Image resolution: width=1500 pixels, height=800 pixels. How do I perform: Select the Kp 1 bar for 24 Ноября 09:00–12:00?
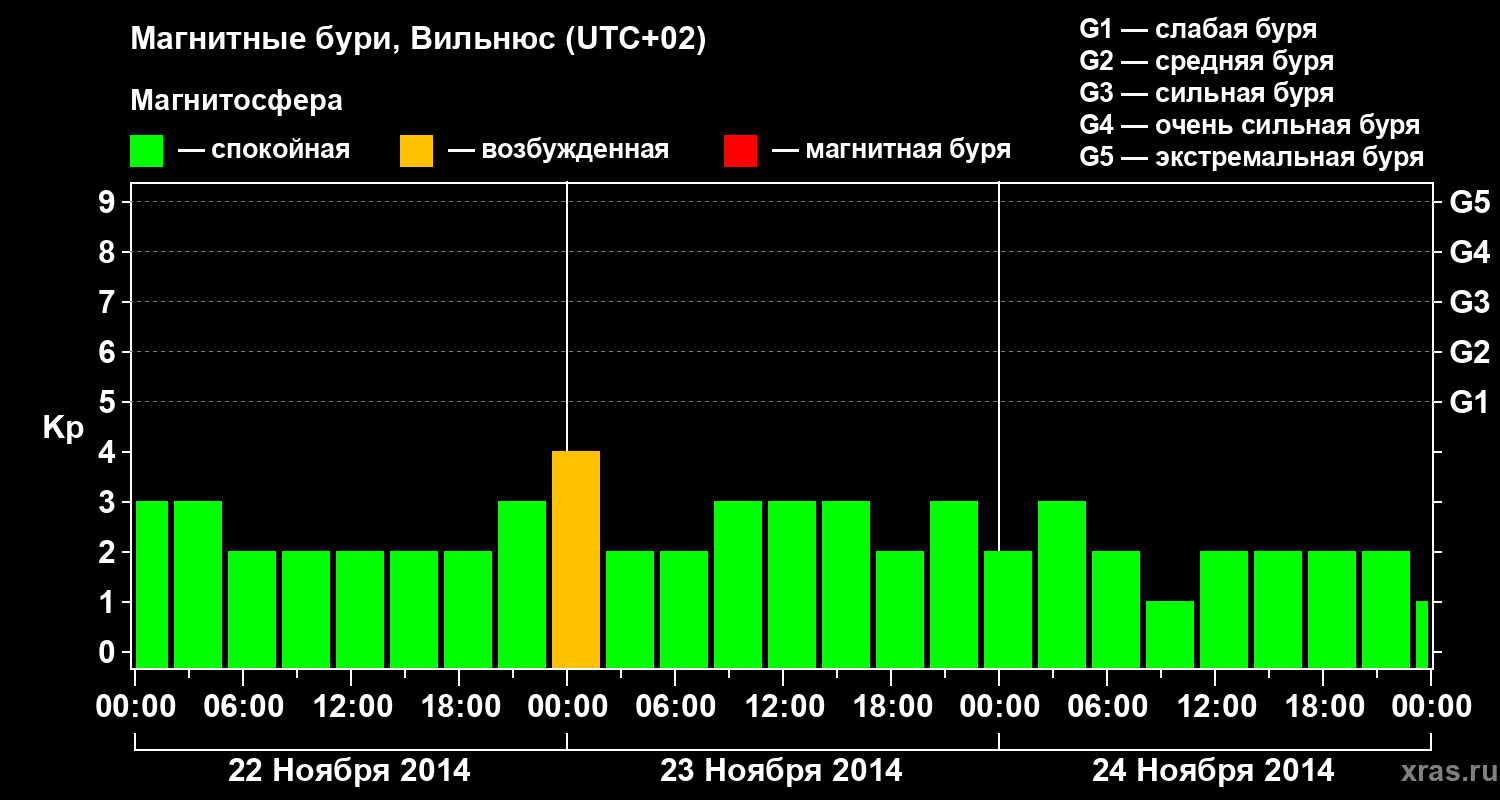click(1170, 635)
